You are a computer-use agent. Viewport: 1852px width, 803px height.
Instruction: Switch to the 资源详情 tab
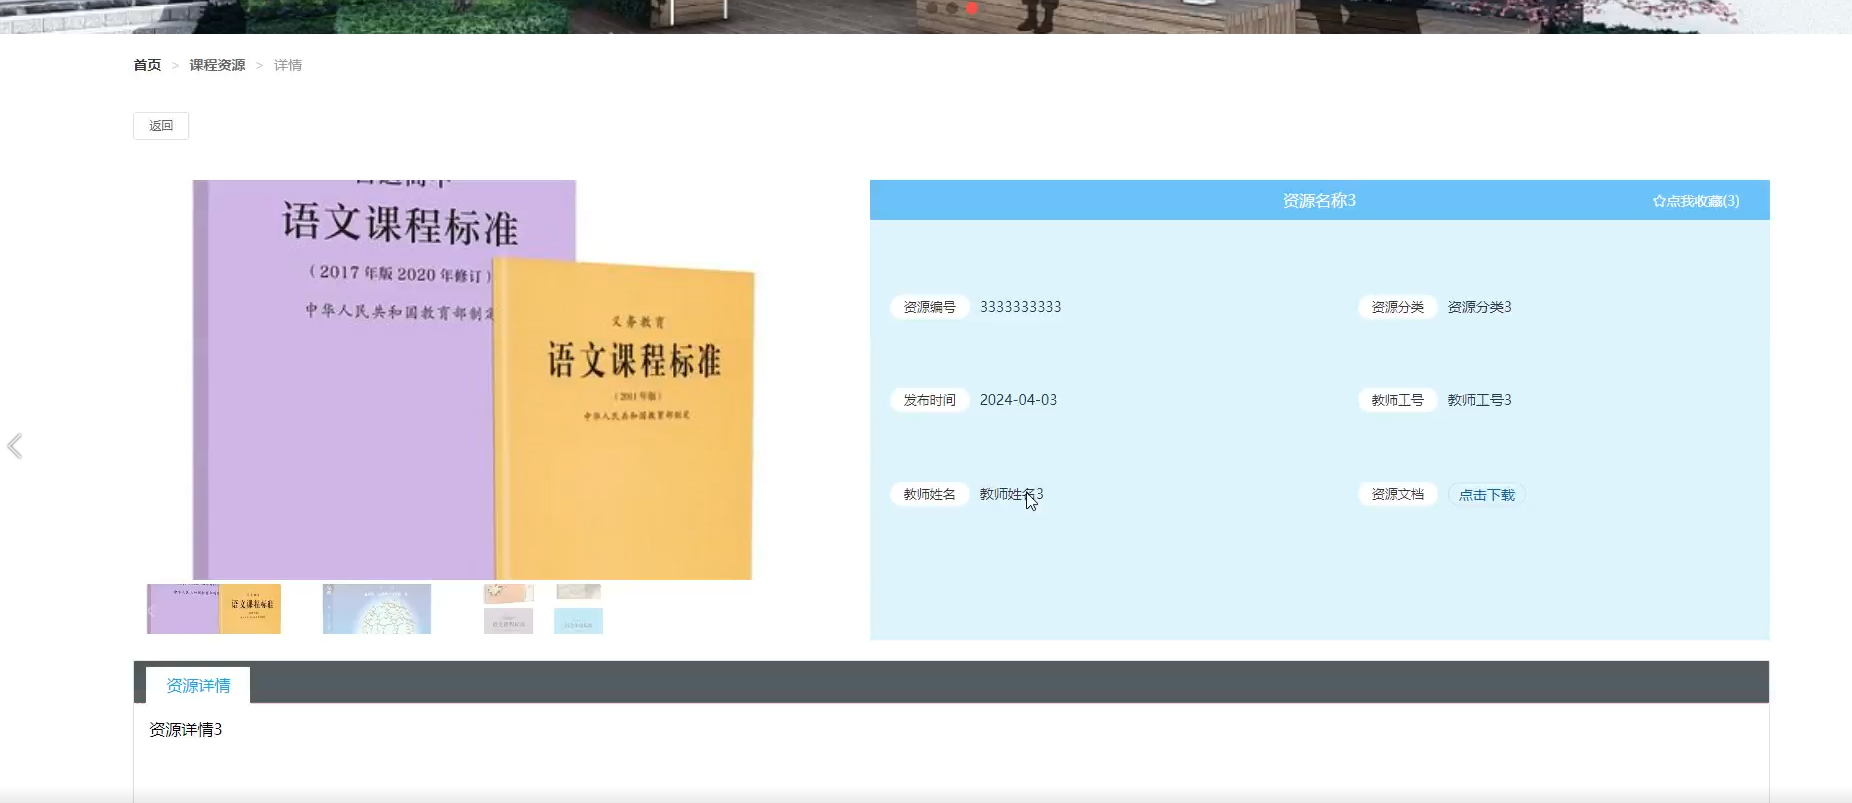(198, 685)
